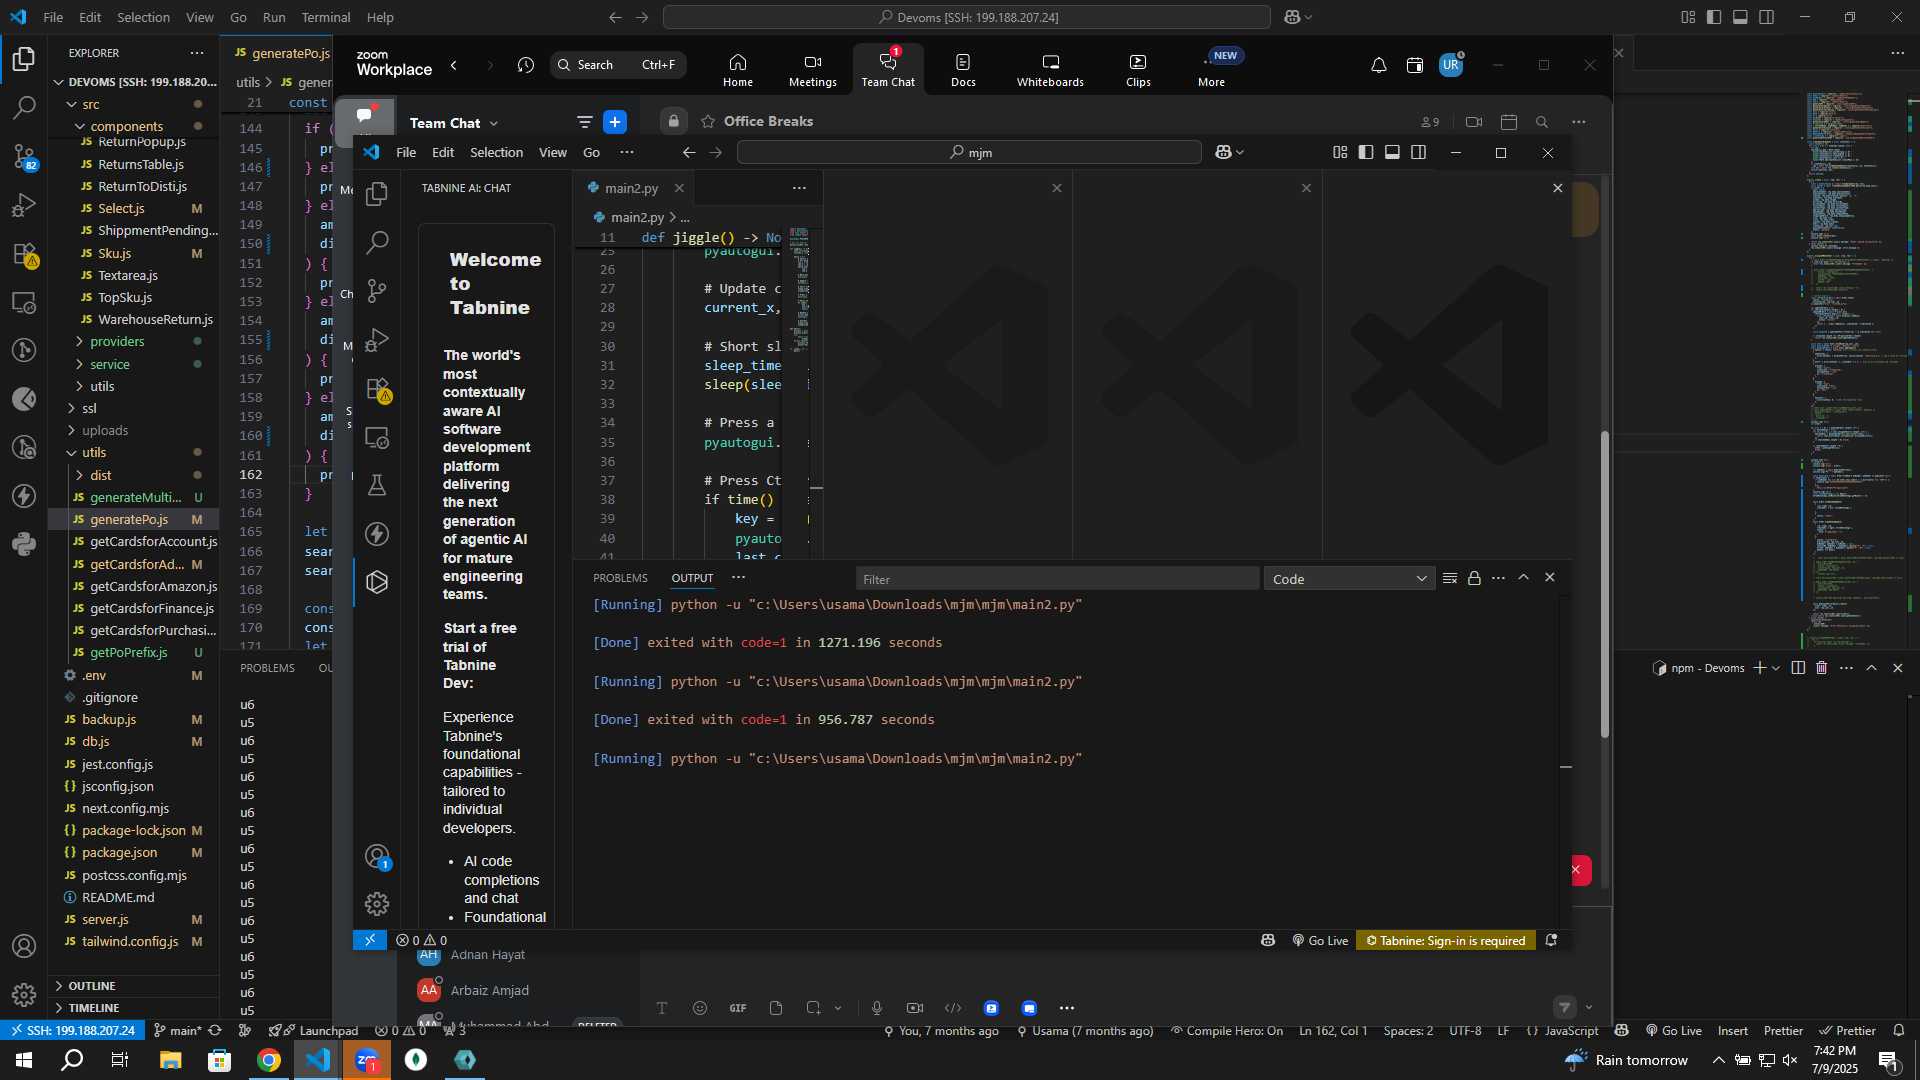Open Run and Debug in outer VS Code
This screenshot has height=1080, width=1920.
[24, 205]
